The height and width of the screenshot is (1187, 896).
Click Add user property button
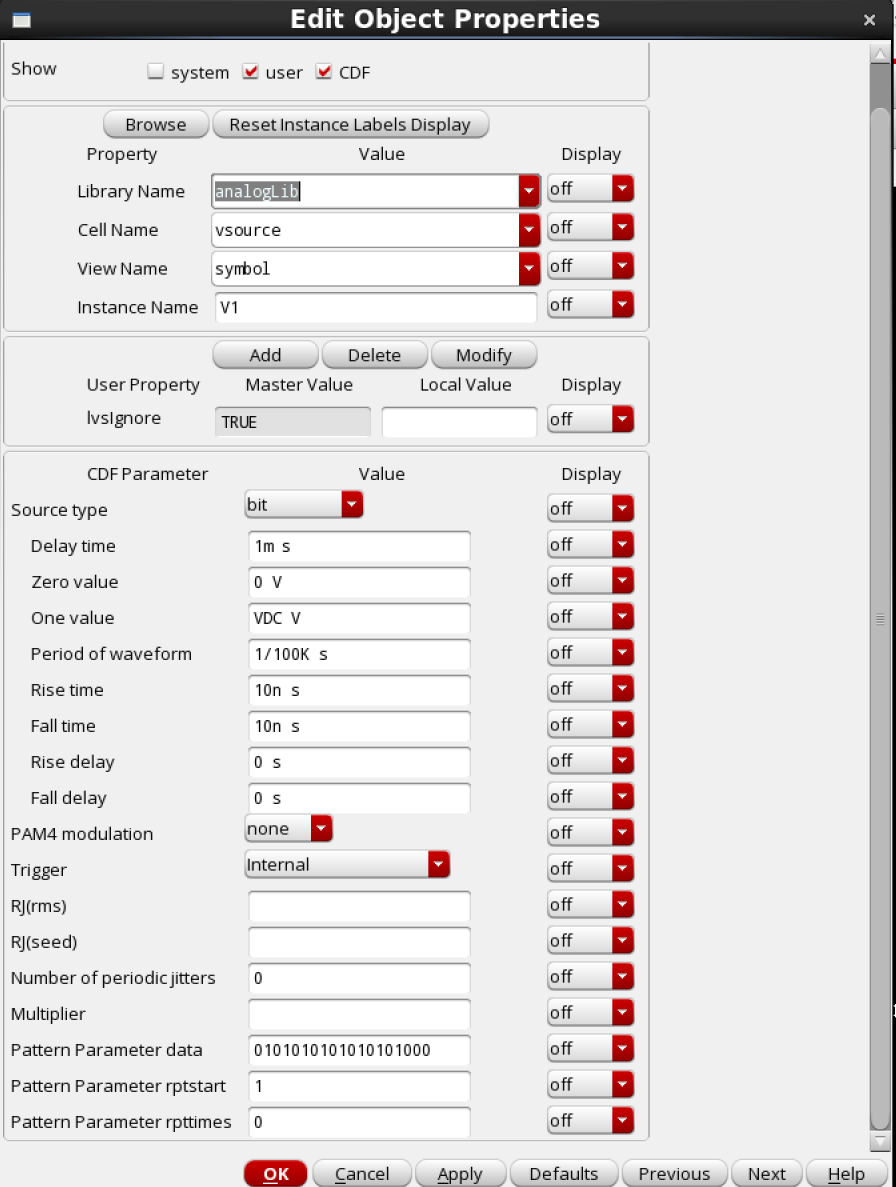265,355
